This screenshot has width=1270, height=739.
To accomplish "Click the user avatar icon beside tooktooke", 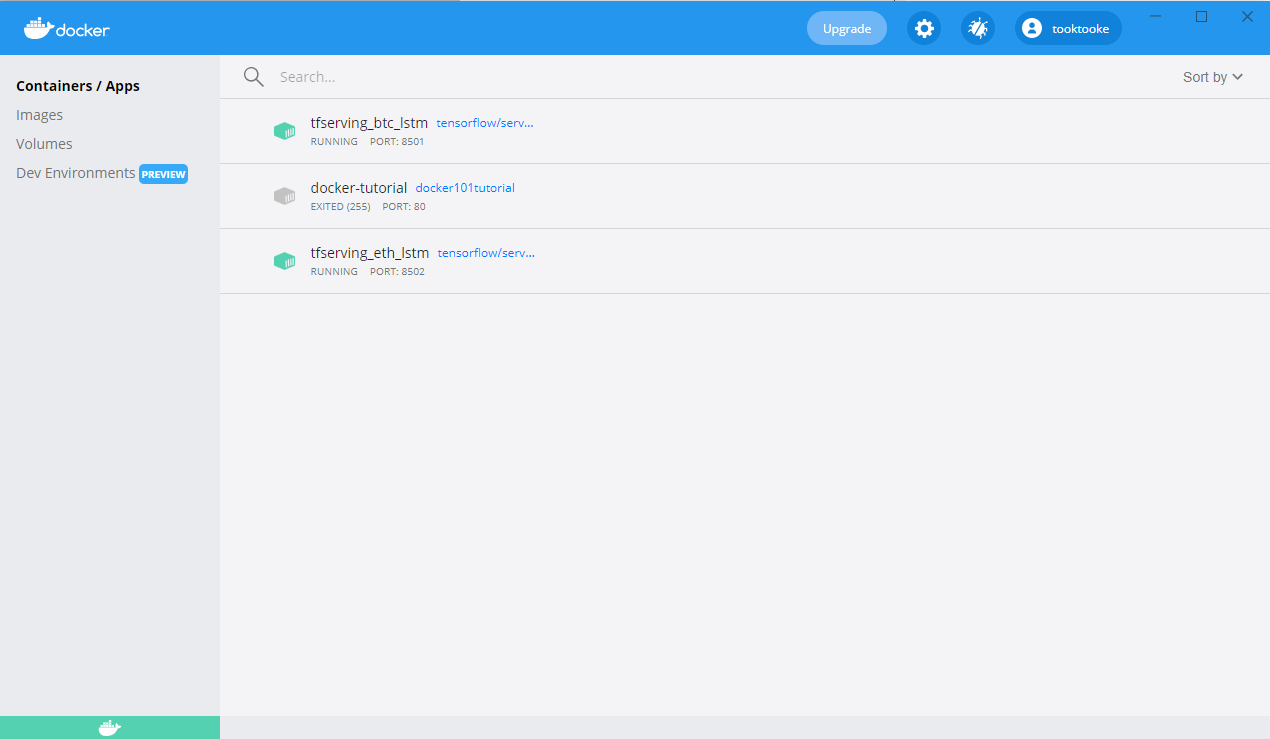I will (x=1032, y=28).
